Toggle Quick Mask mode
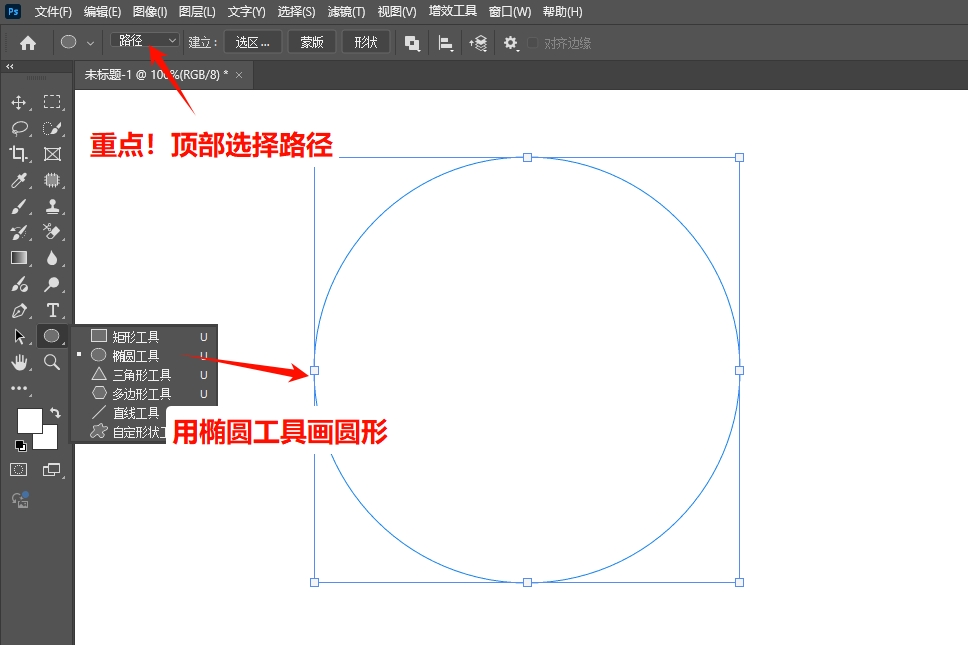 19,469
